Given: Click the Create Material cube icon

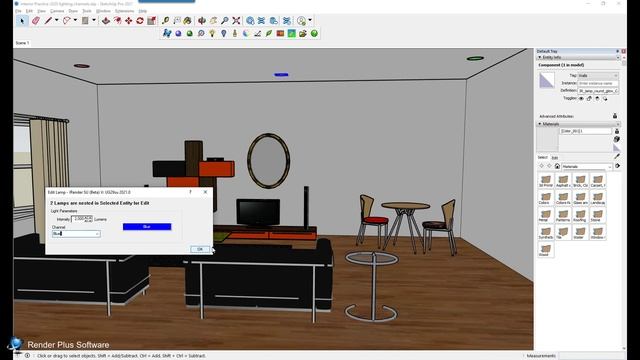Looking at the screenshot, I should coord(617,139).
